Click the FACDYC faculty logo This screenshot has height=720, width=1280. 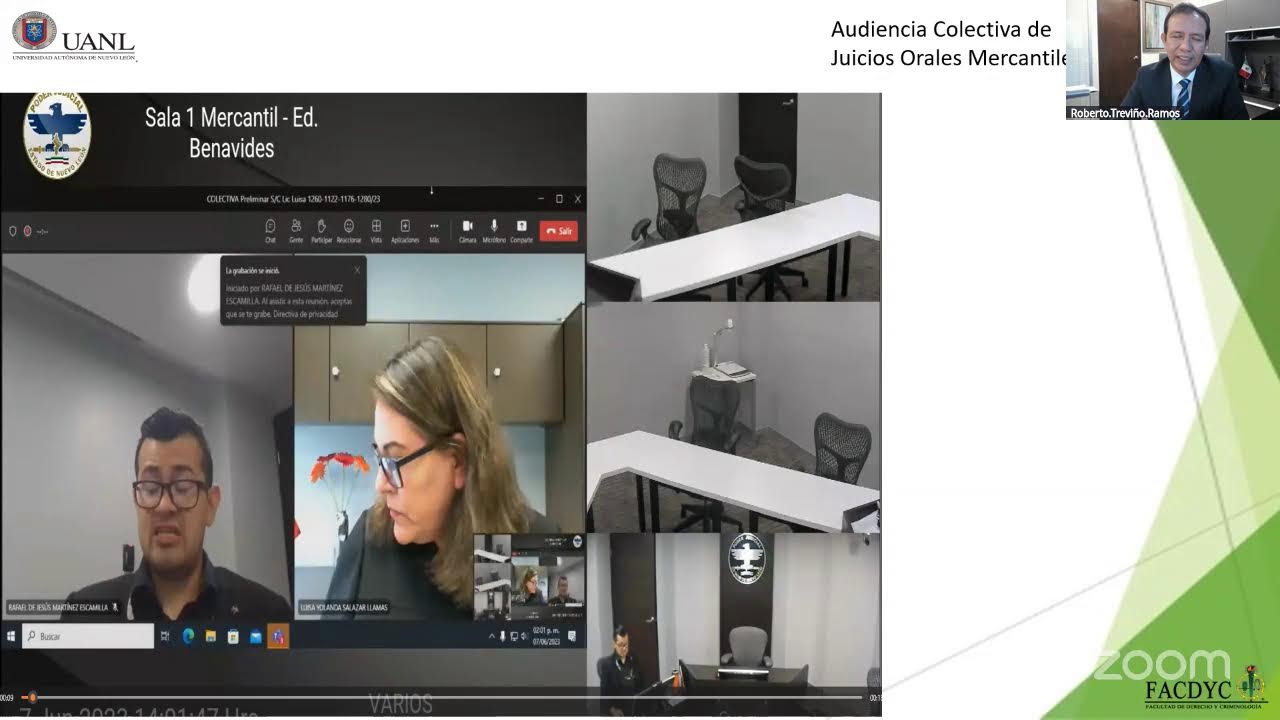pyautogui.click(x=1206, y=690)
